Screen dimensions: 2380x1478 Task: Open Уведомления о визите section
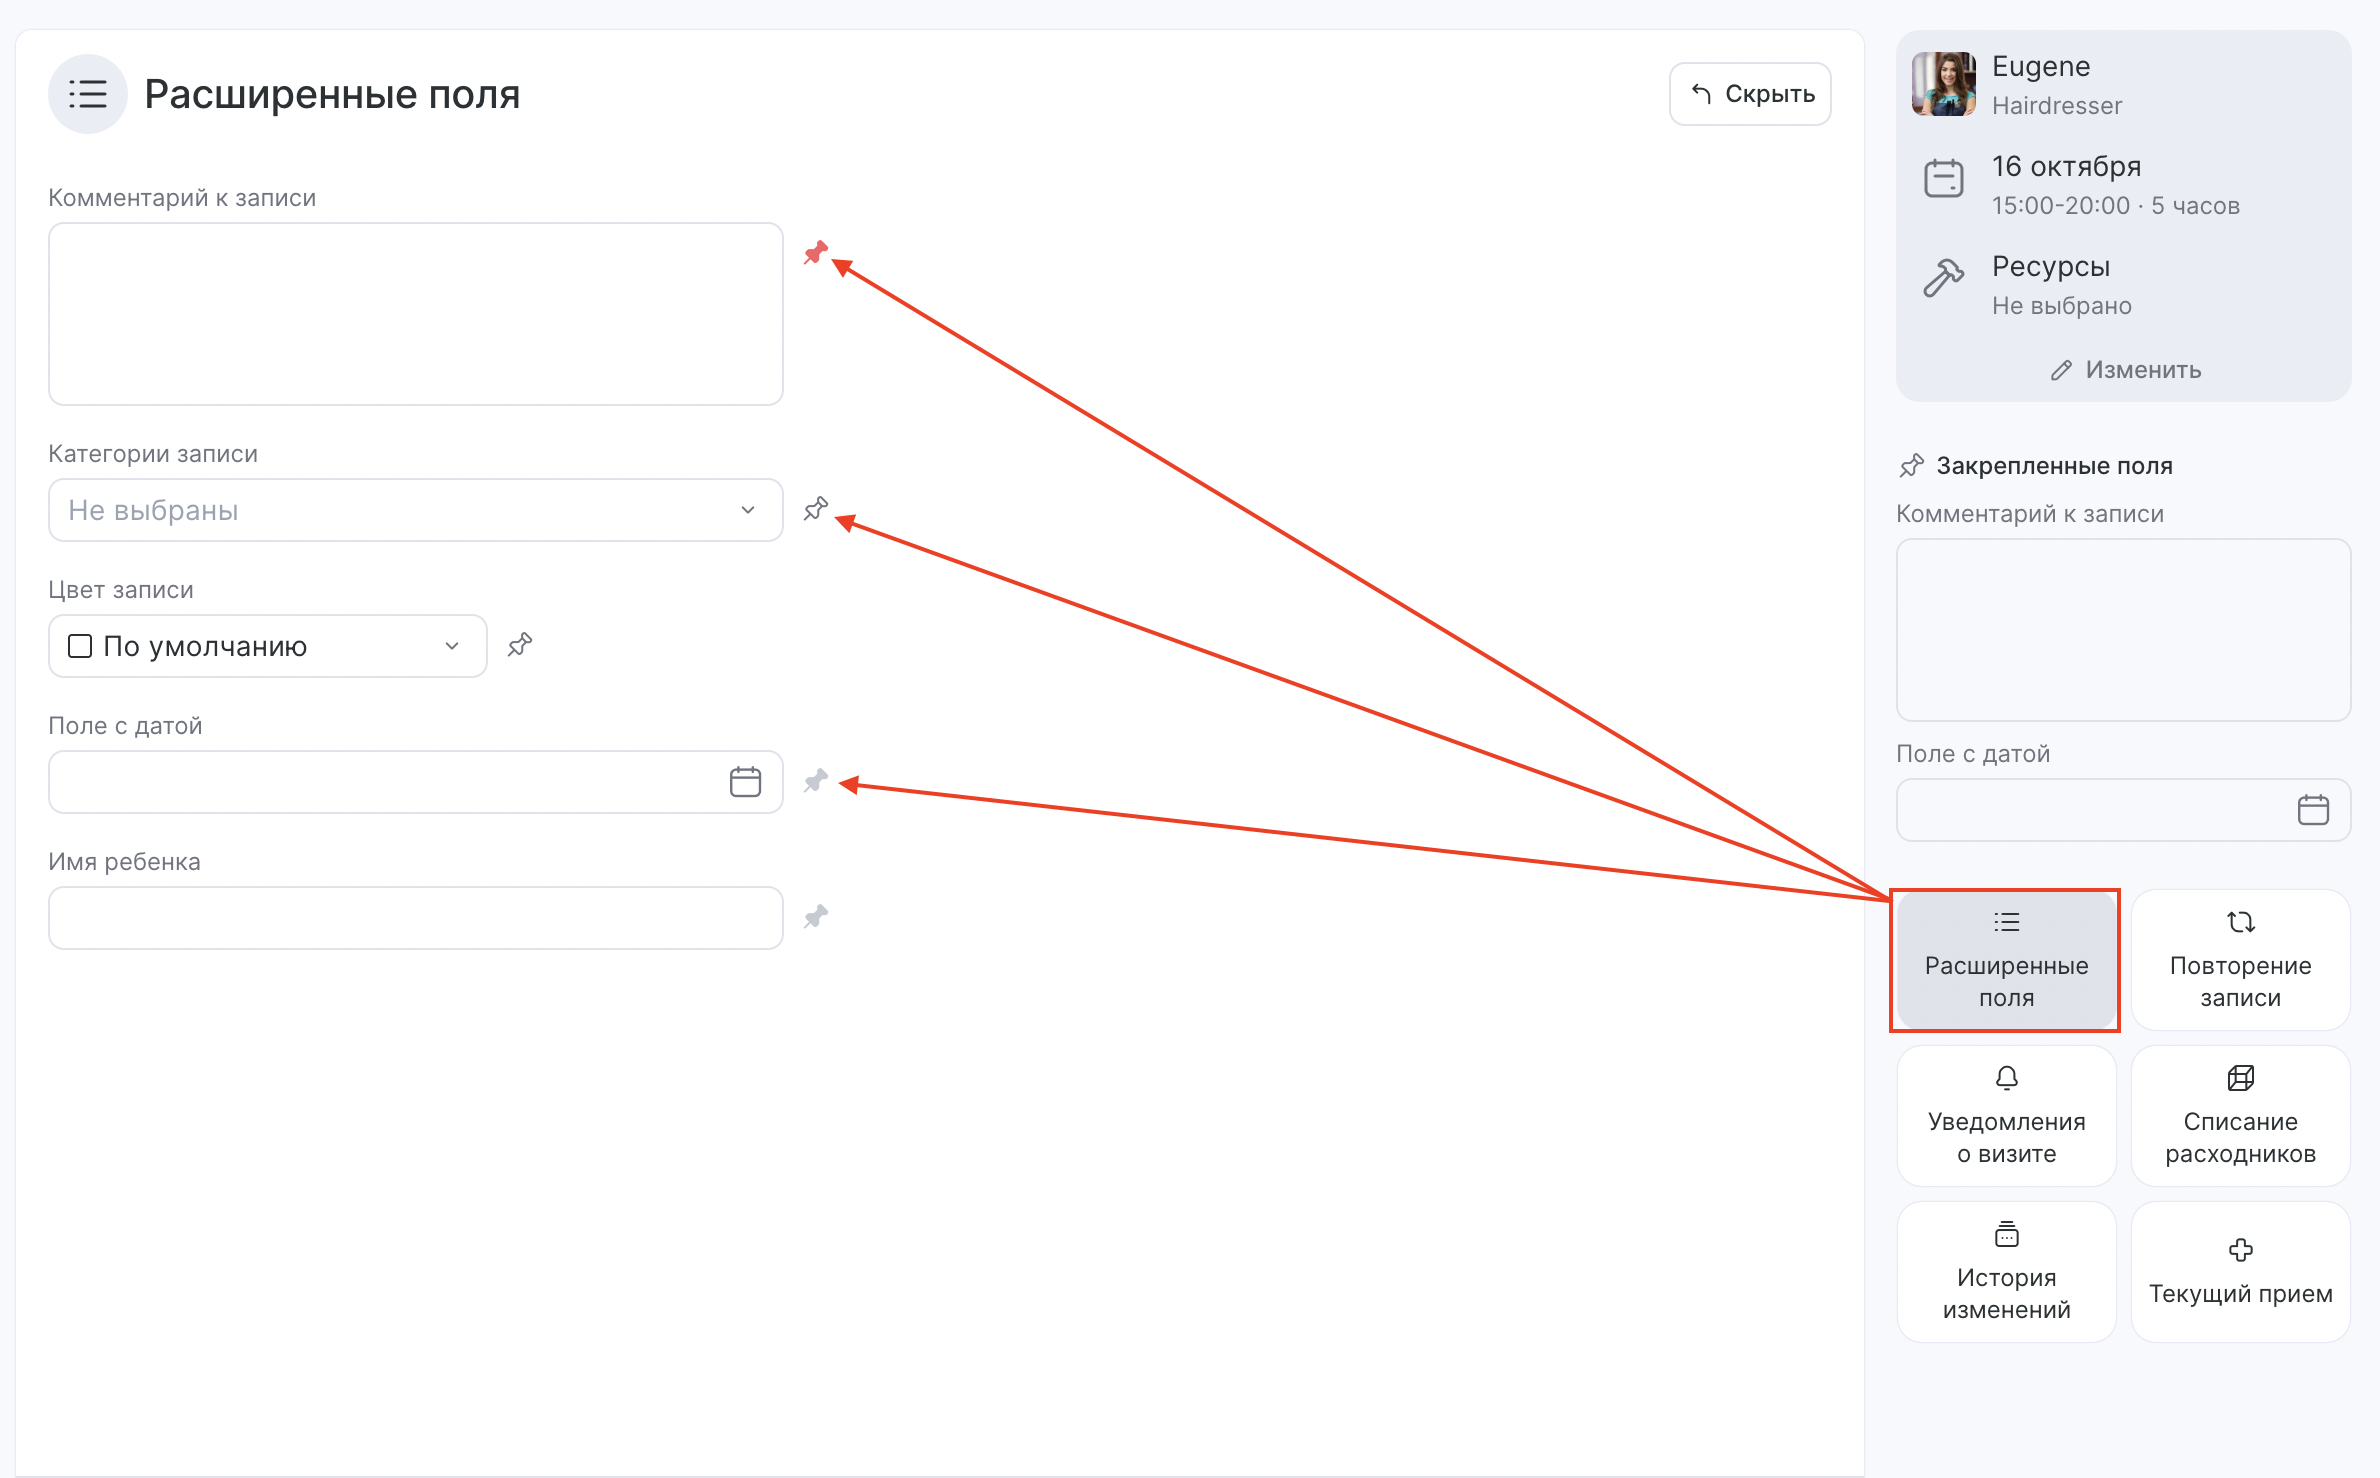click(x=2006, y=1116)
